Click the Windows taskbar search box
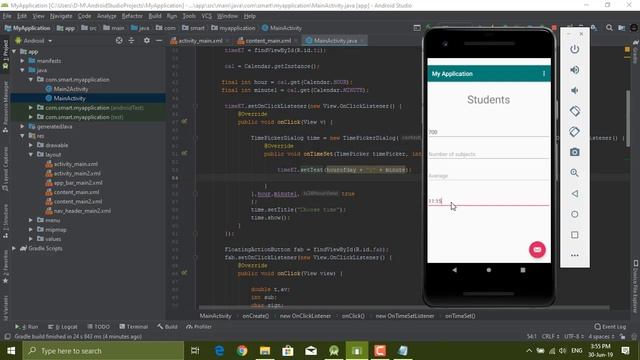This screenshot has height=360, width=640. click(x=103, y=351)
